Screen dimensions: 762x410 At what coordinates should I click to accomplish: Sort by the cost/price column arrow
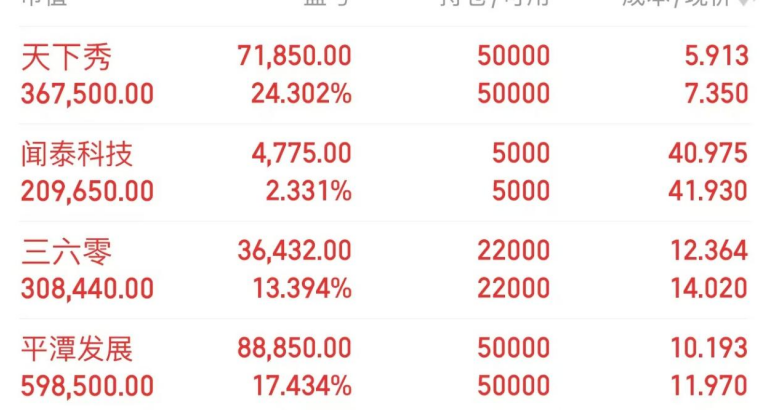(x=744, y=4)
